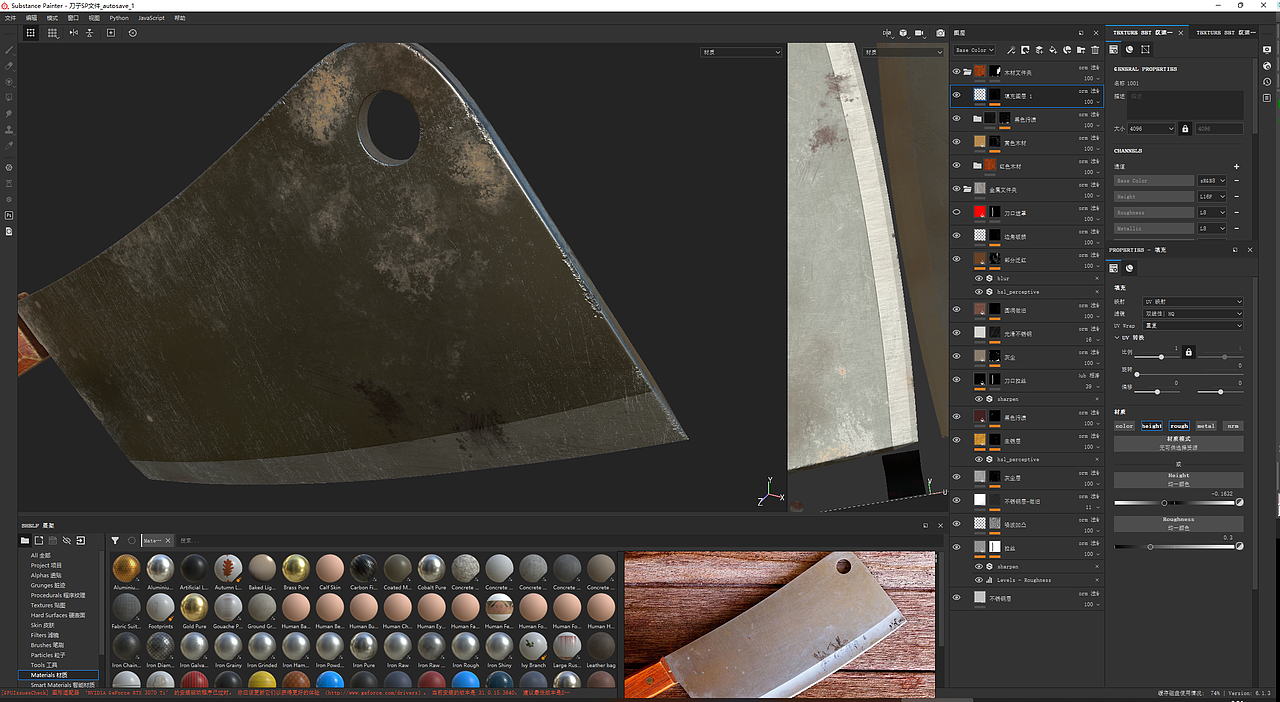Image resolution: width=1280 pixels, height=702 pixels.
Task: Toggle the metal channel button
Action: pyautogui.click(x=1206, y=426)
